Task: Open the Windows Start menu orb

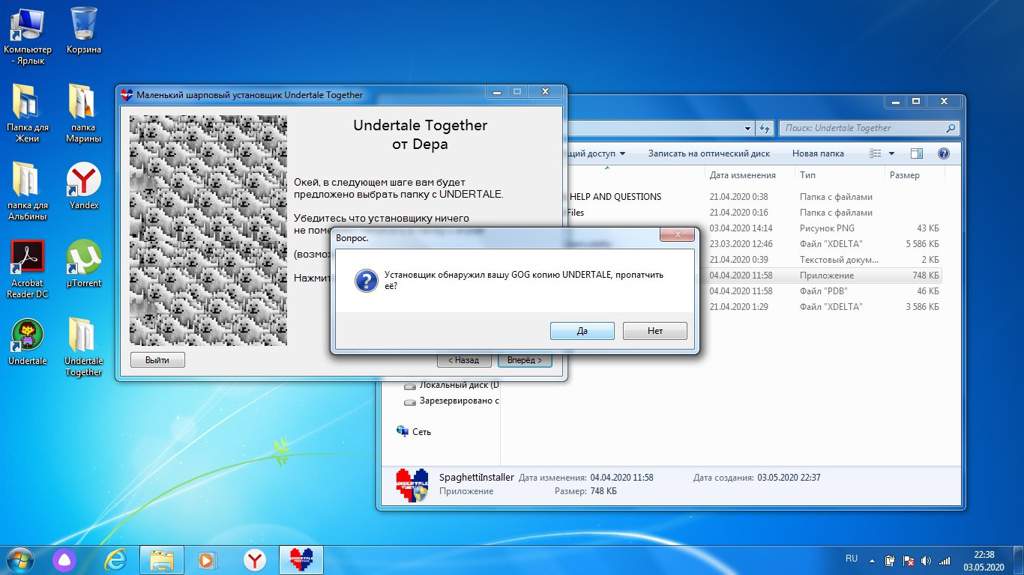Action: point(19,560)
